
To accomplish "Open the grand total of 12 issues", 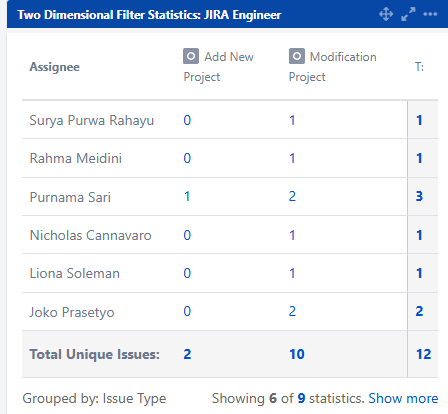I will click(424, 354).
